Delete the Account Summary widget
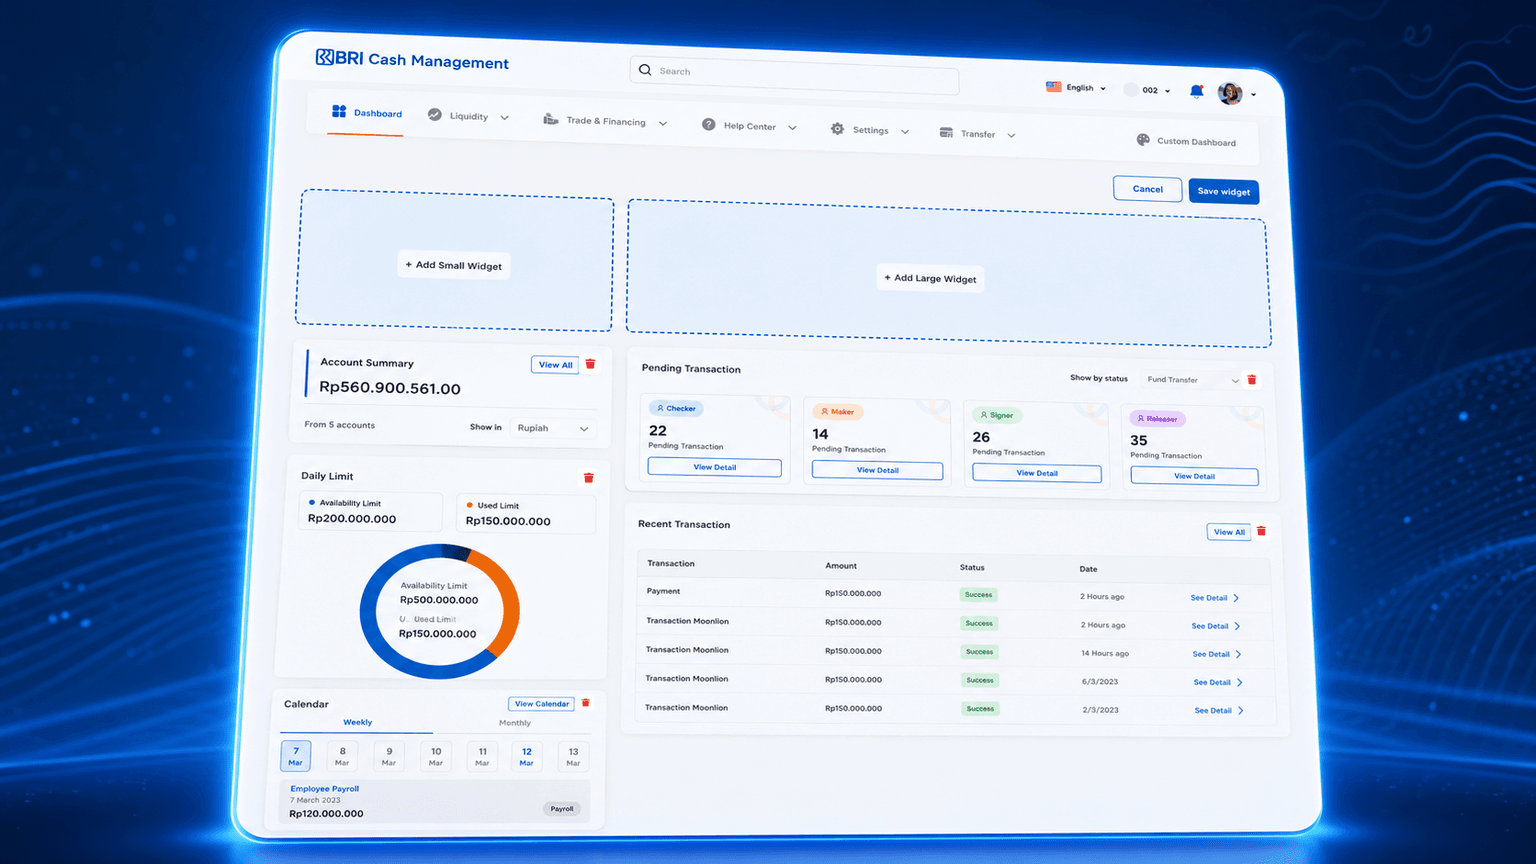Image resolution: width=1536 pixels, height=864 pixels. [590, 364]
